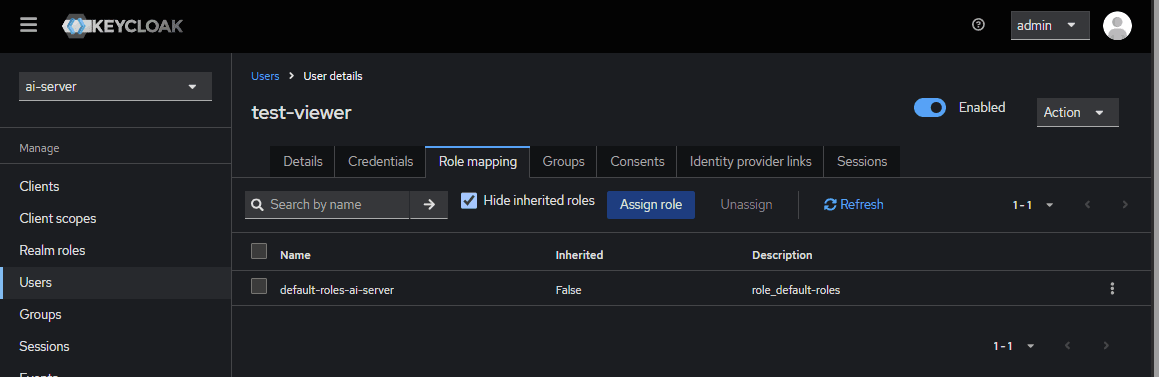Click the Keycloak logo
Screen dimensions: 1159x377
(123, 26)
